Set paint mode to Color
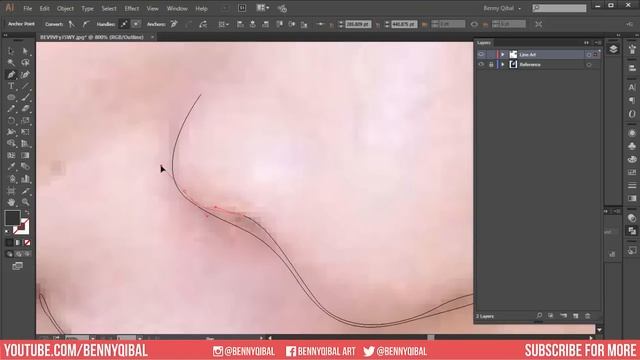 9,242
